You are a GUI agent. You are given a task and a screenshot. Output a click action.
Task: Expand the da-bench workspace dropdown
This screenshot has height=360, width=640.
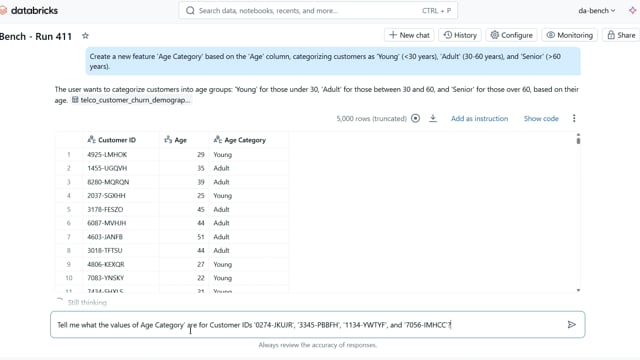tap(596, 11)
